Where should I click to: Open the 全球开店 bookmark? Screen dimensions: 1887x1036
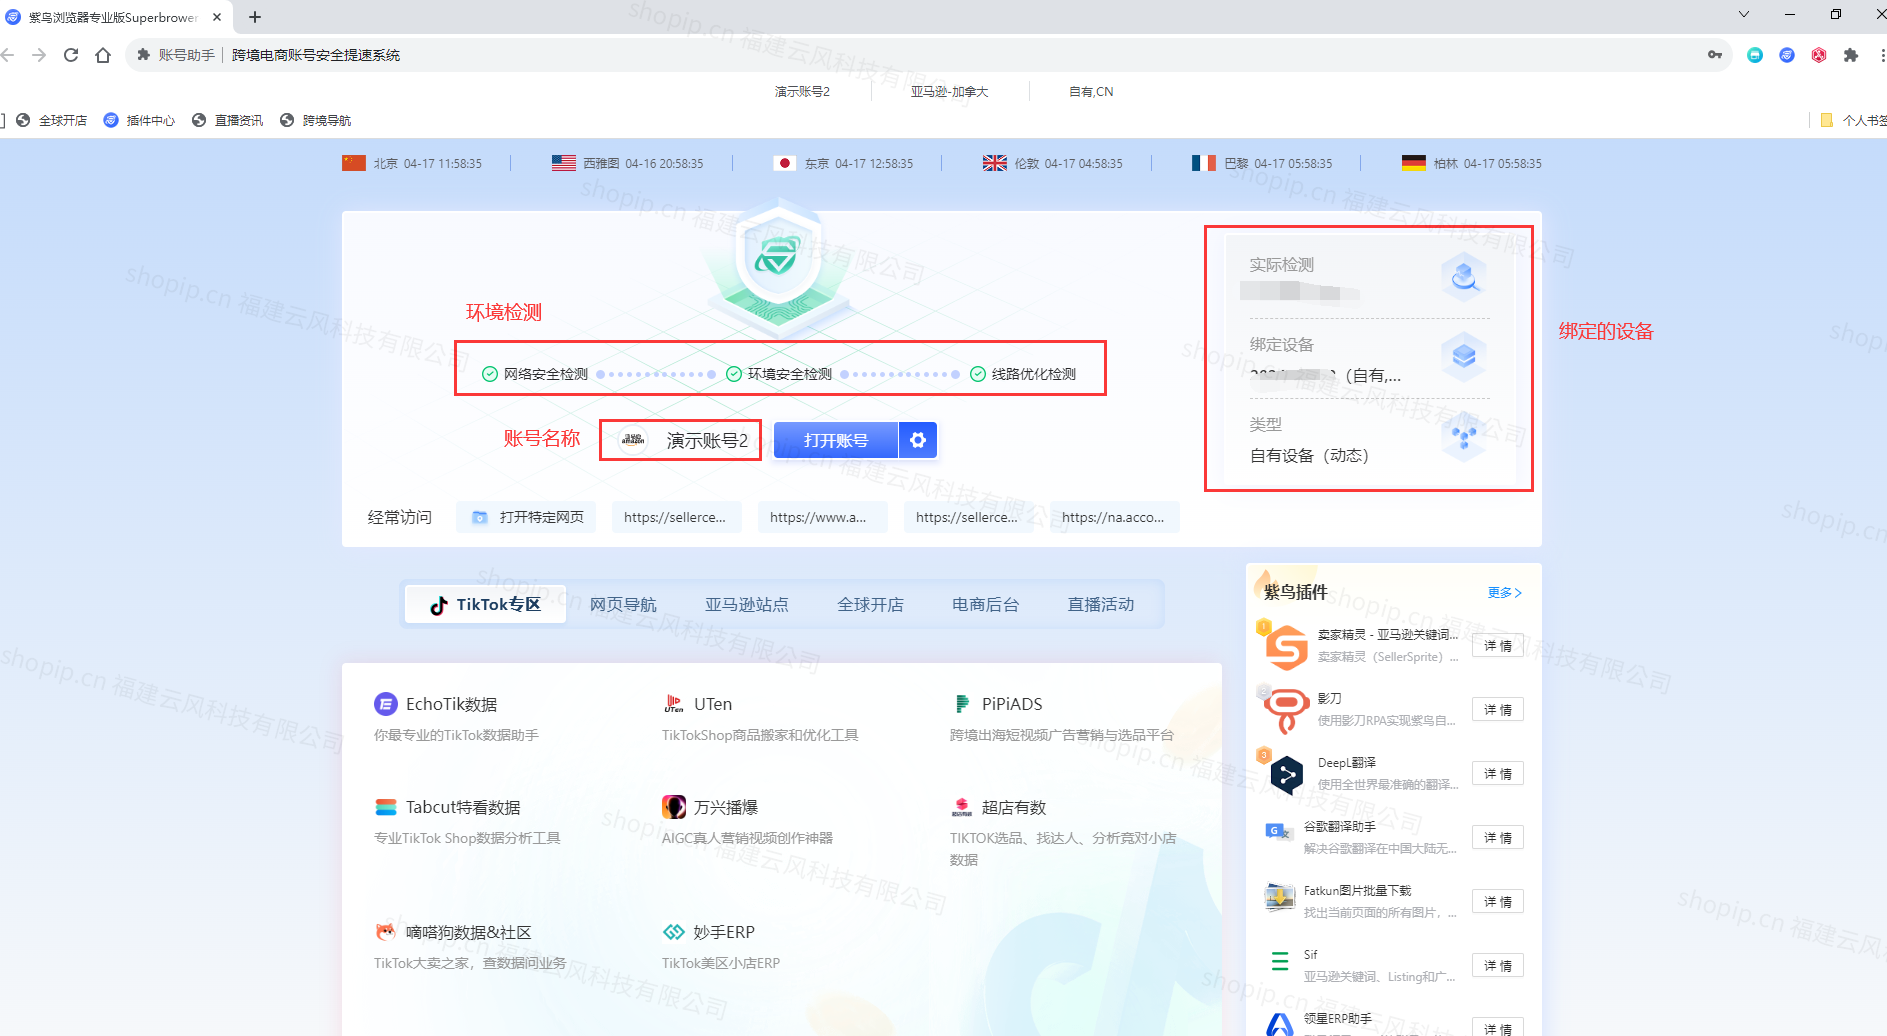52,120
